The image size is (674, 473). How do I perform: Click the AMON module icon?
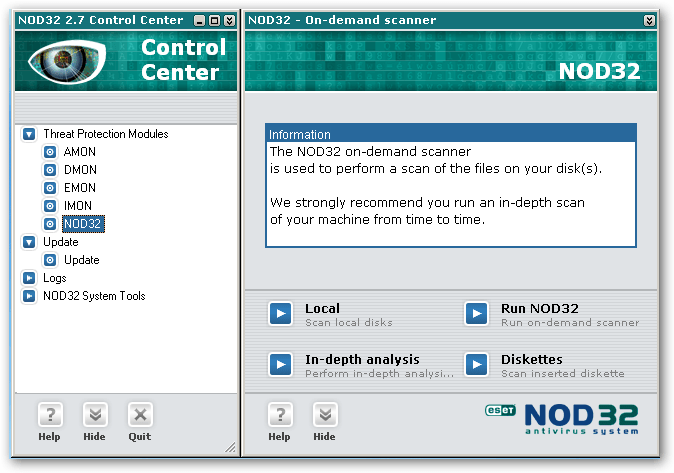click(50, 152)
